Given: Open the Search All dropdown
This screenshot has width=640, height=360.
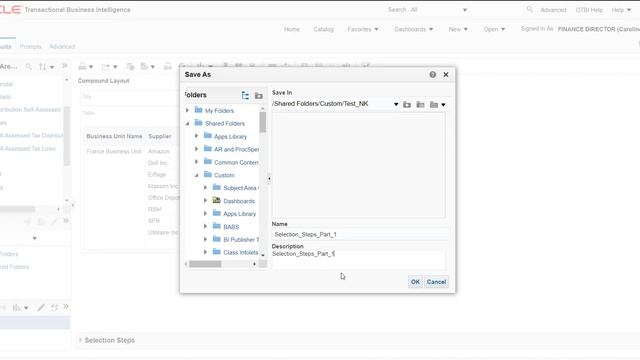Looking at the screenshot, I should (464, 10).
